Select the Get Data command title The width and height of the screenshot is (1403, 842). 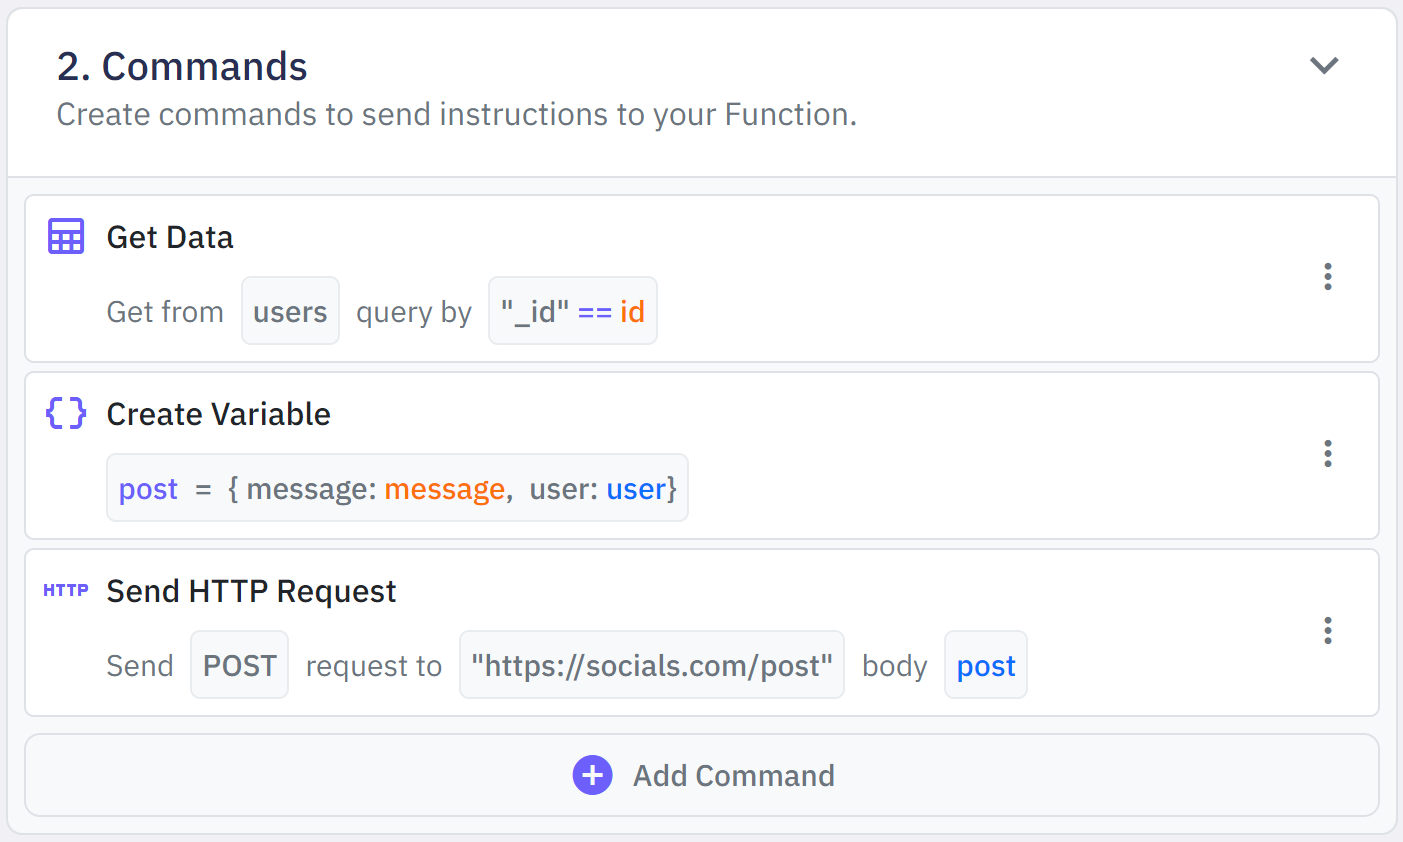170,237
